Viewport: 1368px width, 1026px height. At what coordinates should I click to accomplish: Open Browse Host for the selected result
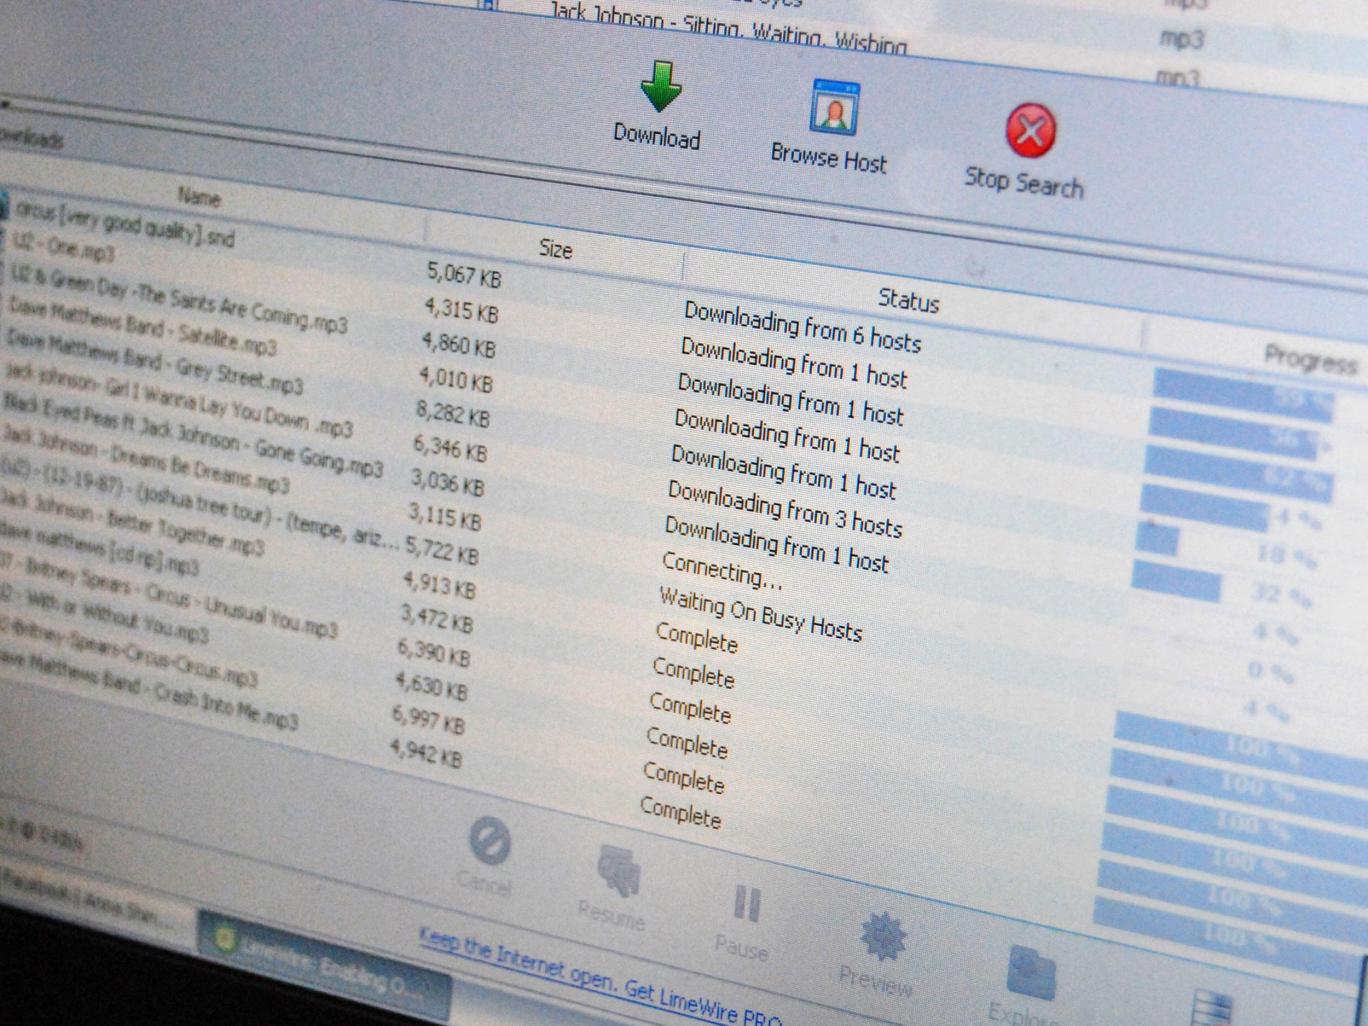coord(830,126)
